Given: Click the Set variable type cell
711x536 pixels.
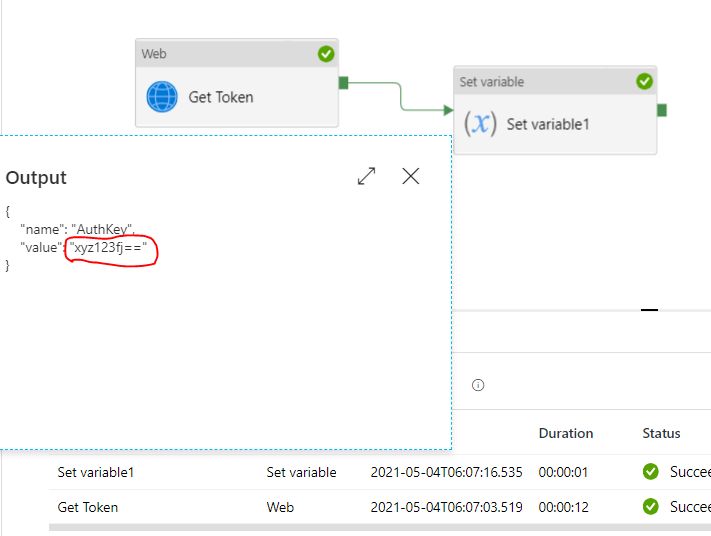Looking at the screenshot, I should point(301,472).
